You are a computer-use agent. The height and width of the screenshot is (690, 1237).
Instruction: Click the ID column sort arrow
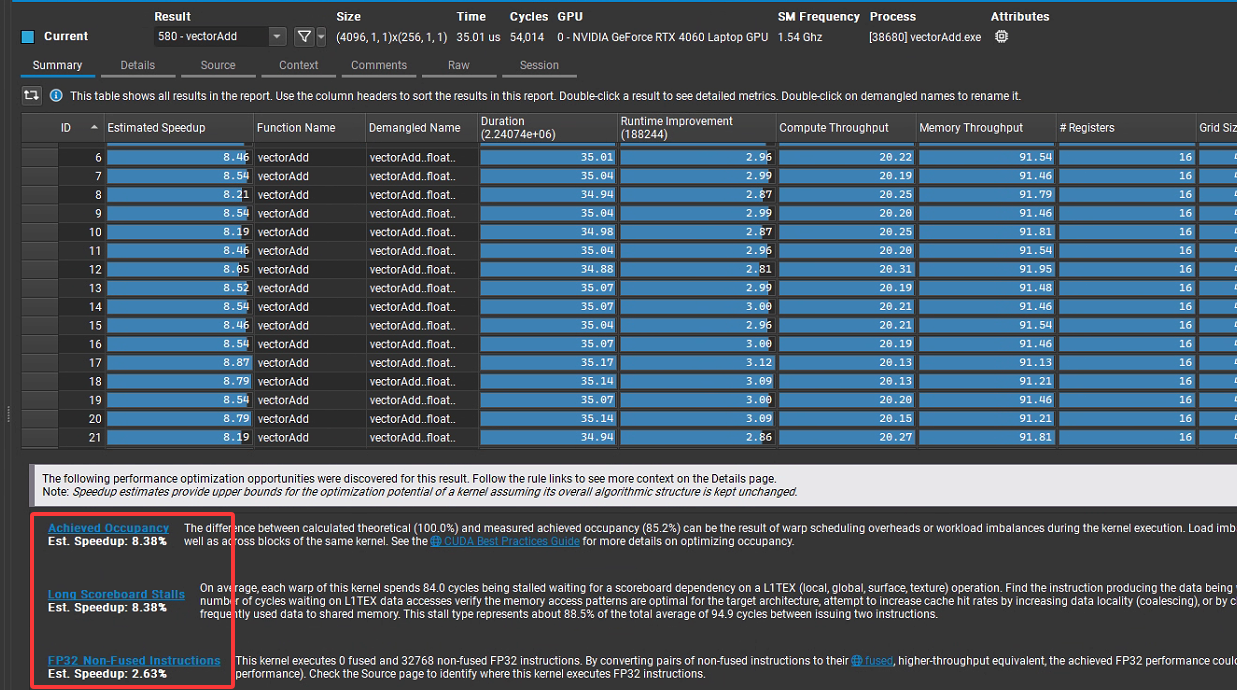click(x=94, y=128)
